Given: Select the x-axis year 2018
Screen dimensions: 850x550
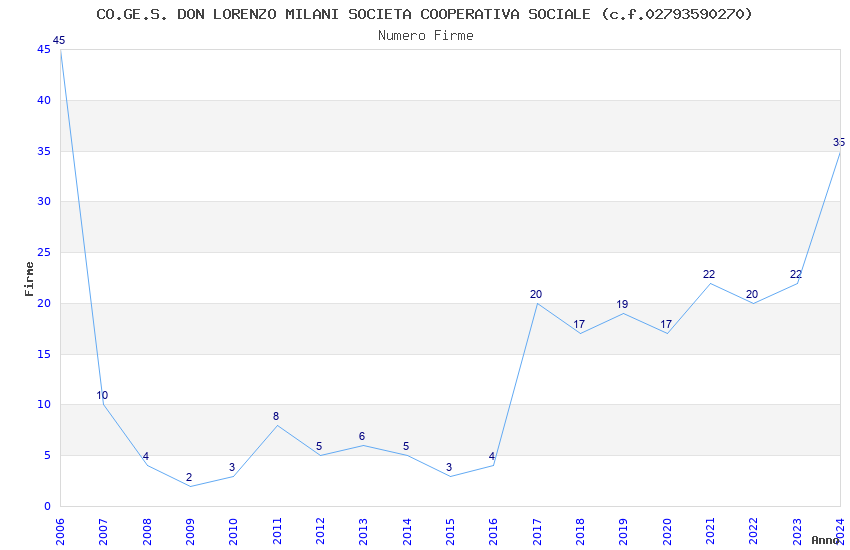Looking at the screenshot, I should tap(580, 532).
